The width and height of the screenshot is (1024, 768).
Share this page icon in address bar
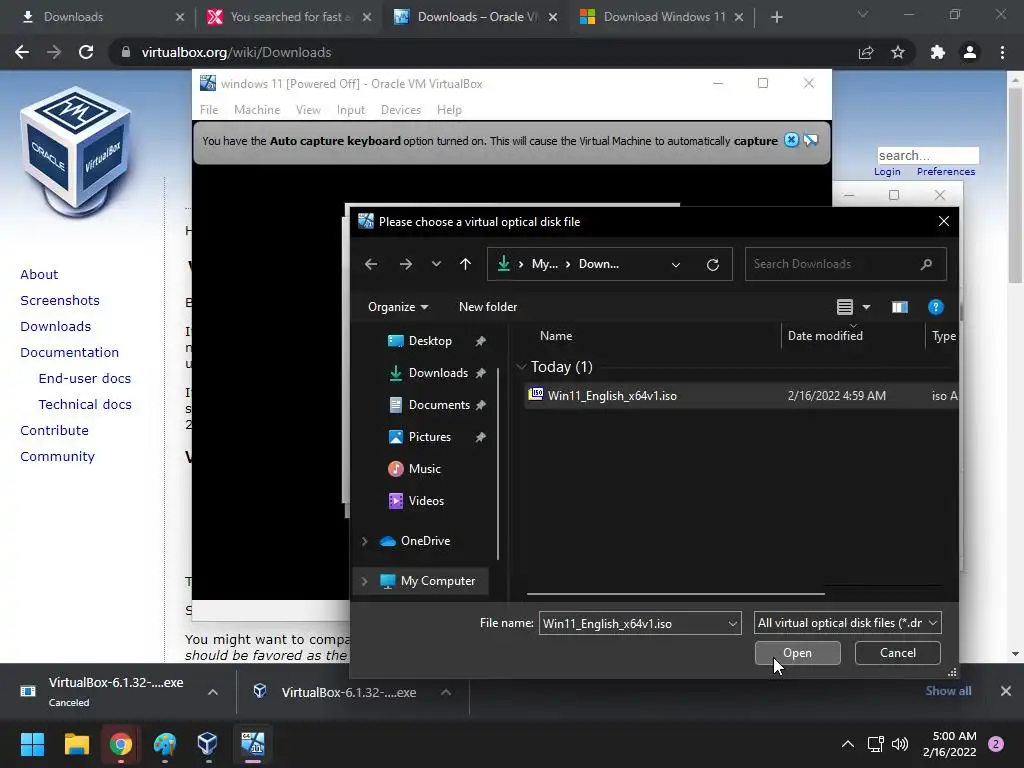click(x=866, y=52)
